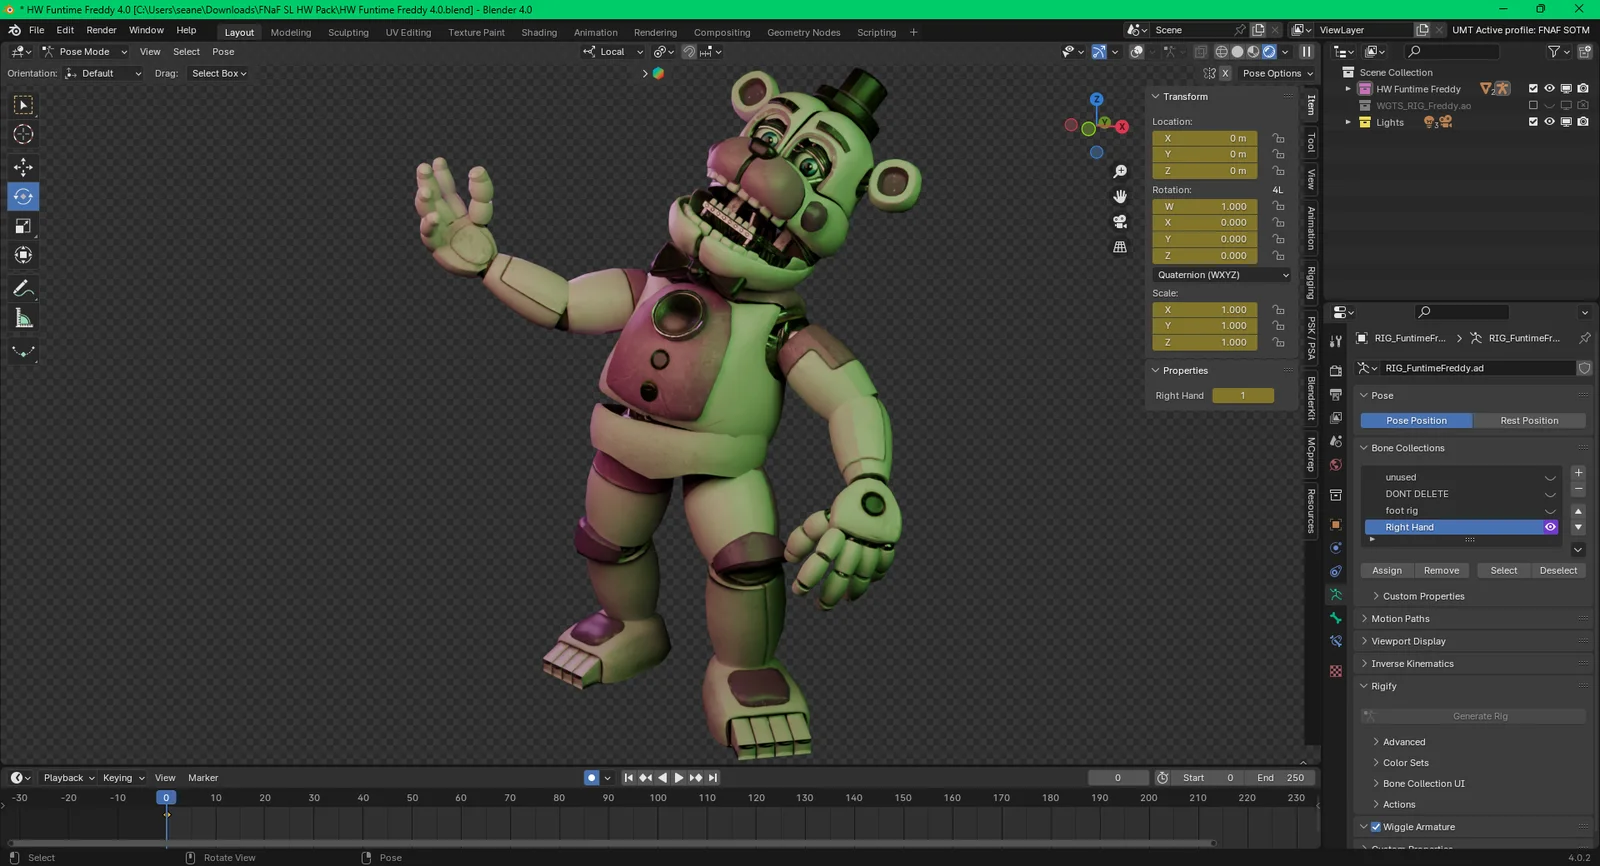Collapse the Transform panel
Viewport: 1600px width, 866px height.
(1185, 97)
